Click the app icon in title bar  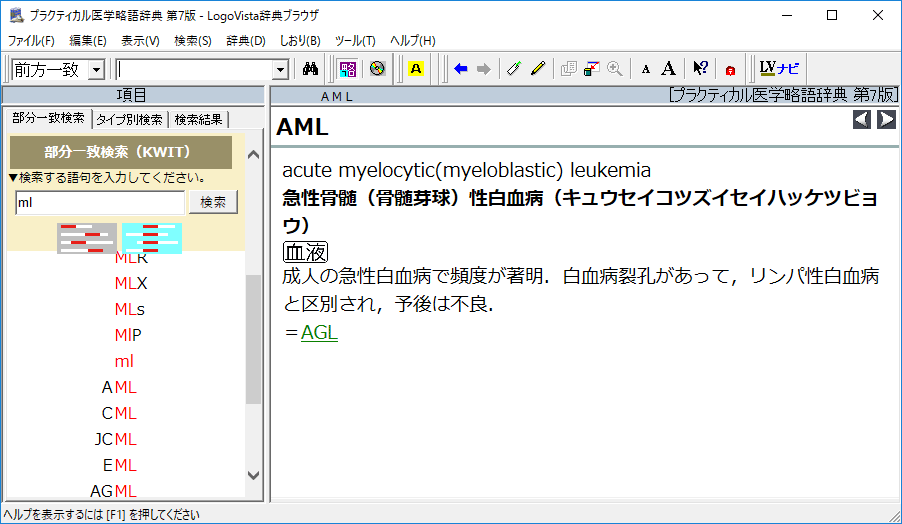tap(16, 15)
